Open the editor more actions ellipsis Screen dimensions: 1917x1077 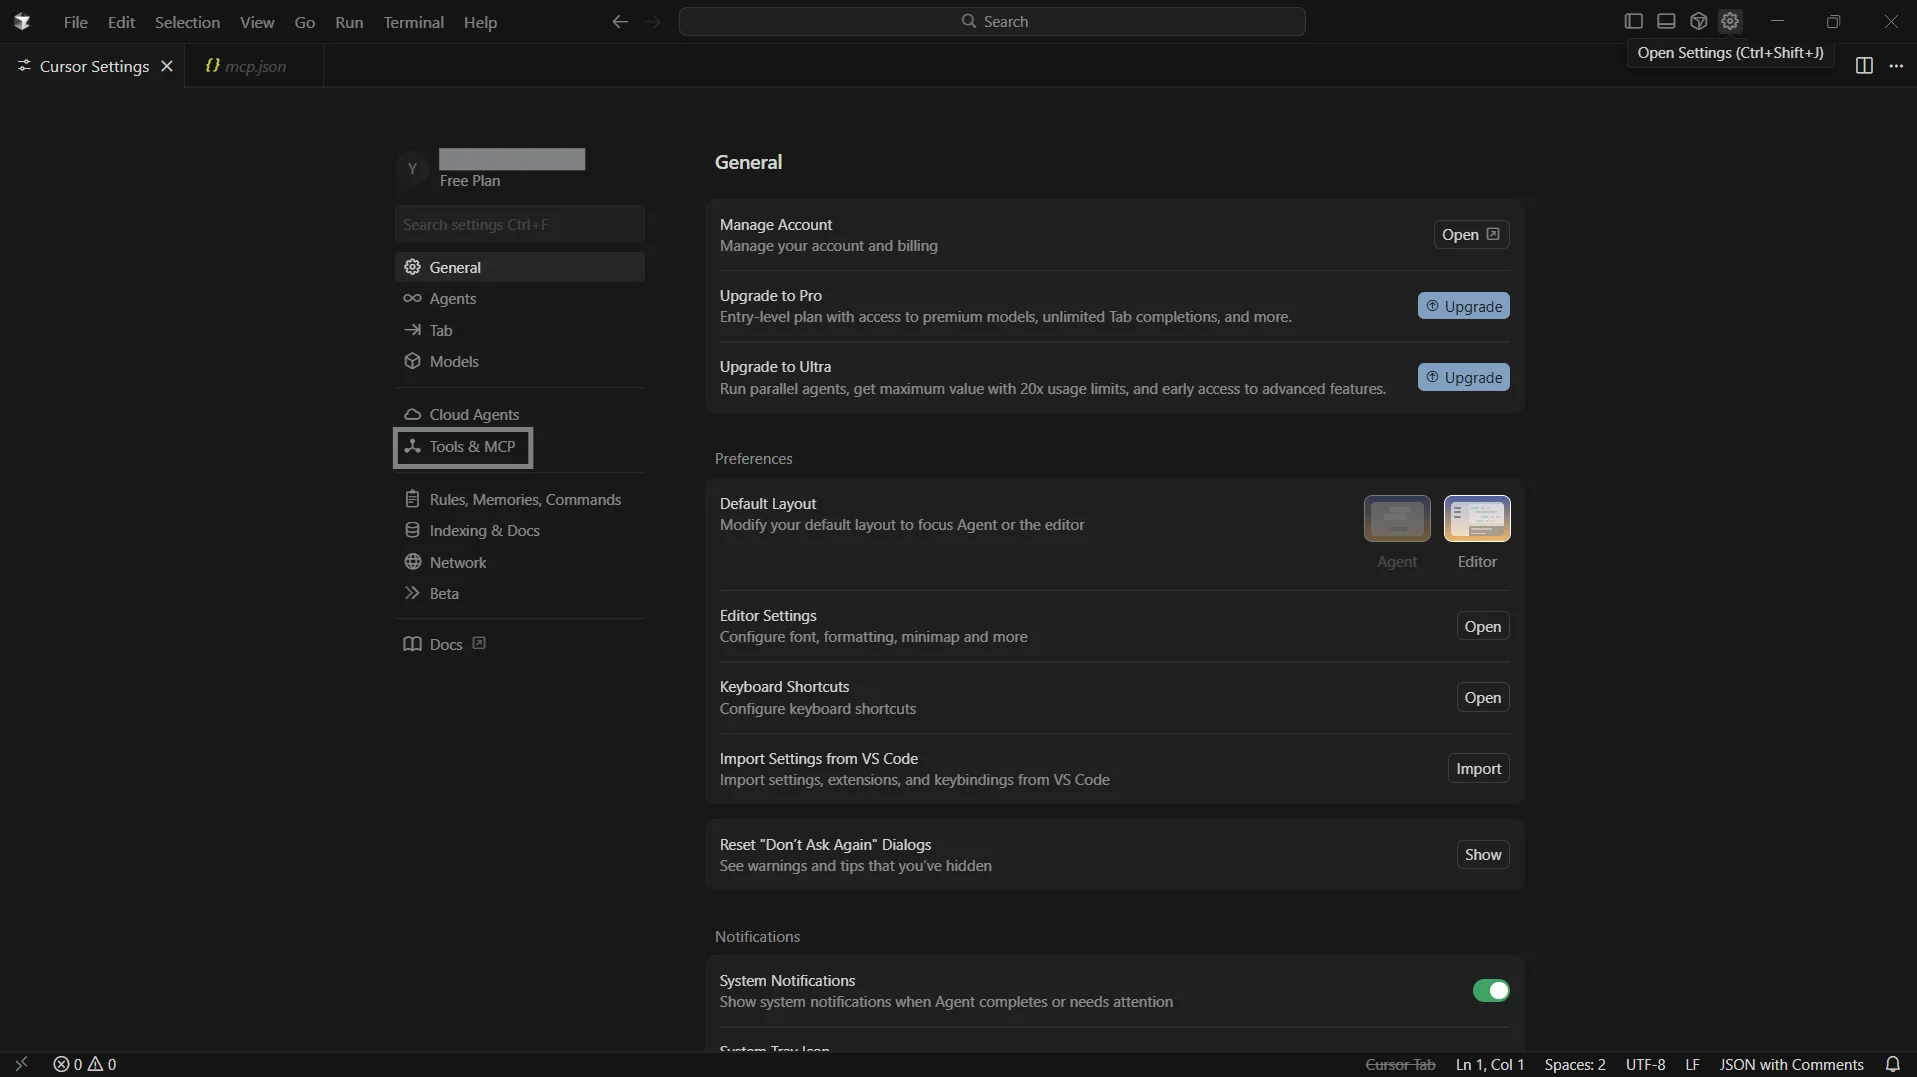pos(1896,66)
